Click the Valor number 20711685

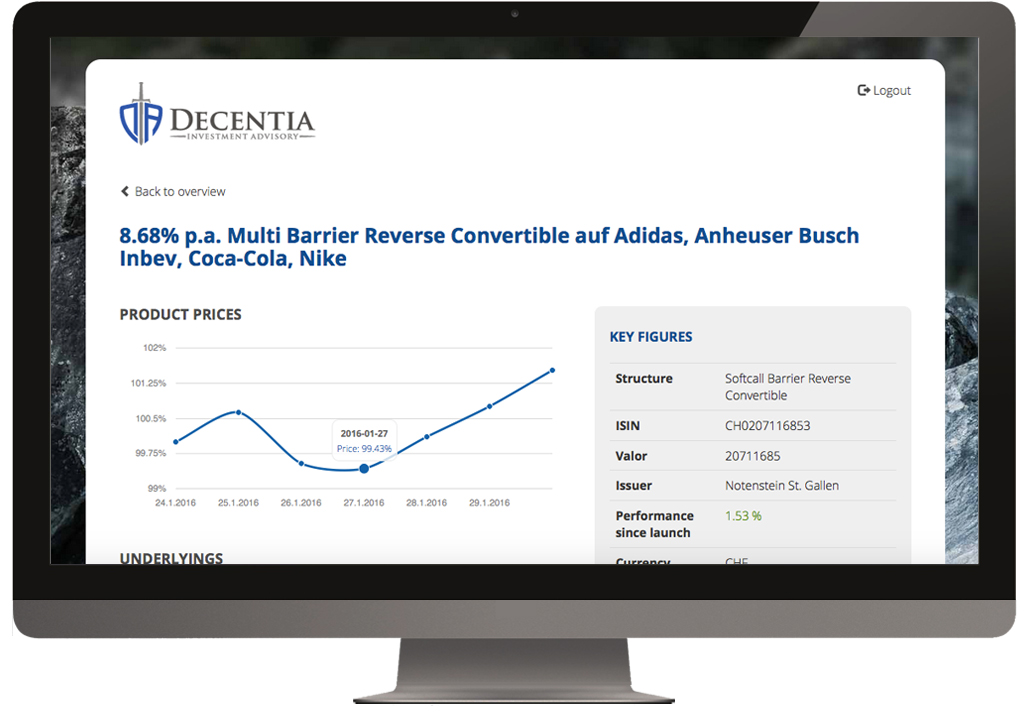click(x=751, y=456)
